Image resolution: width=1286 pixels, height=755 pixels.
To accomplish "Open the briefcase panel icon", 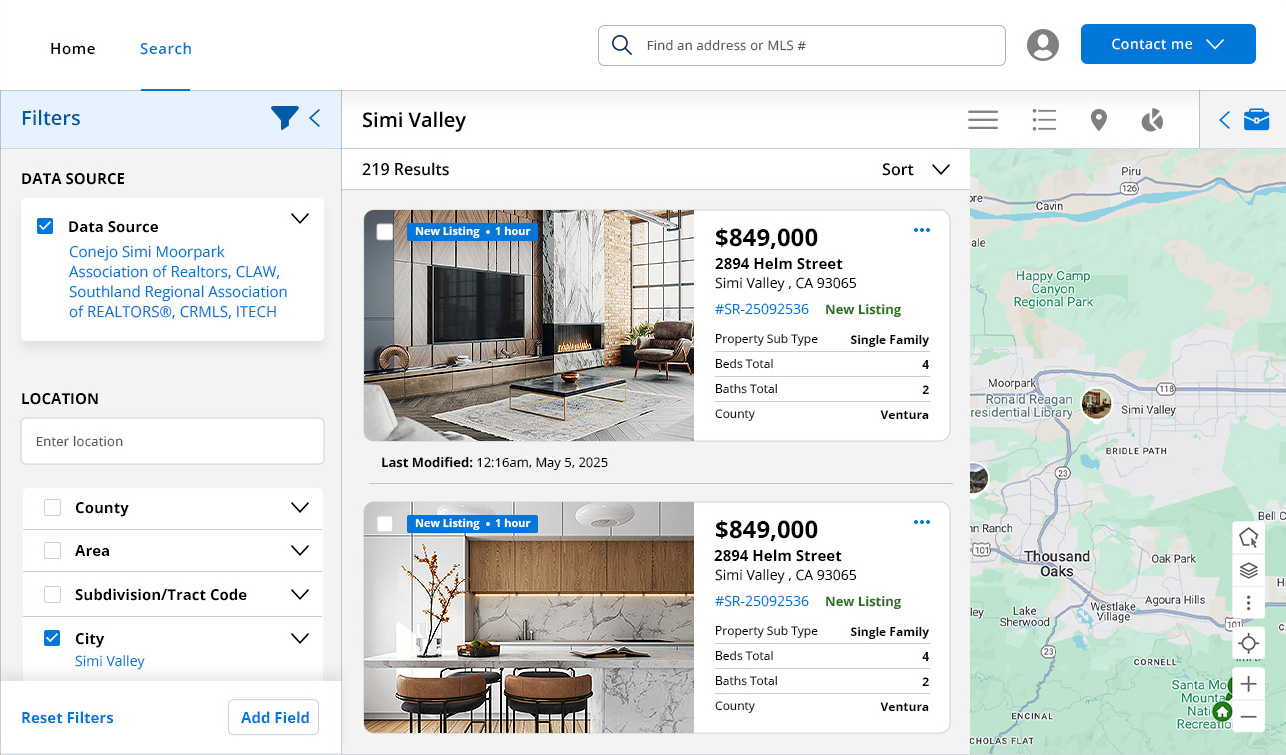I will (1256, 120).
